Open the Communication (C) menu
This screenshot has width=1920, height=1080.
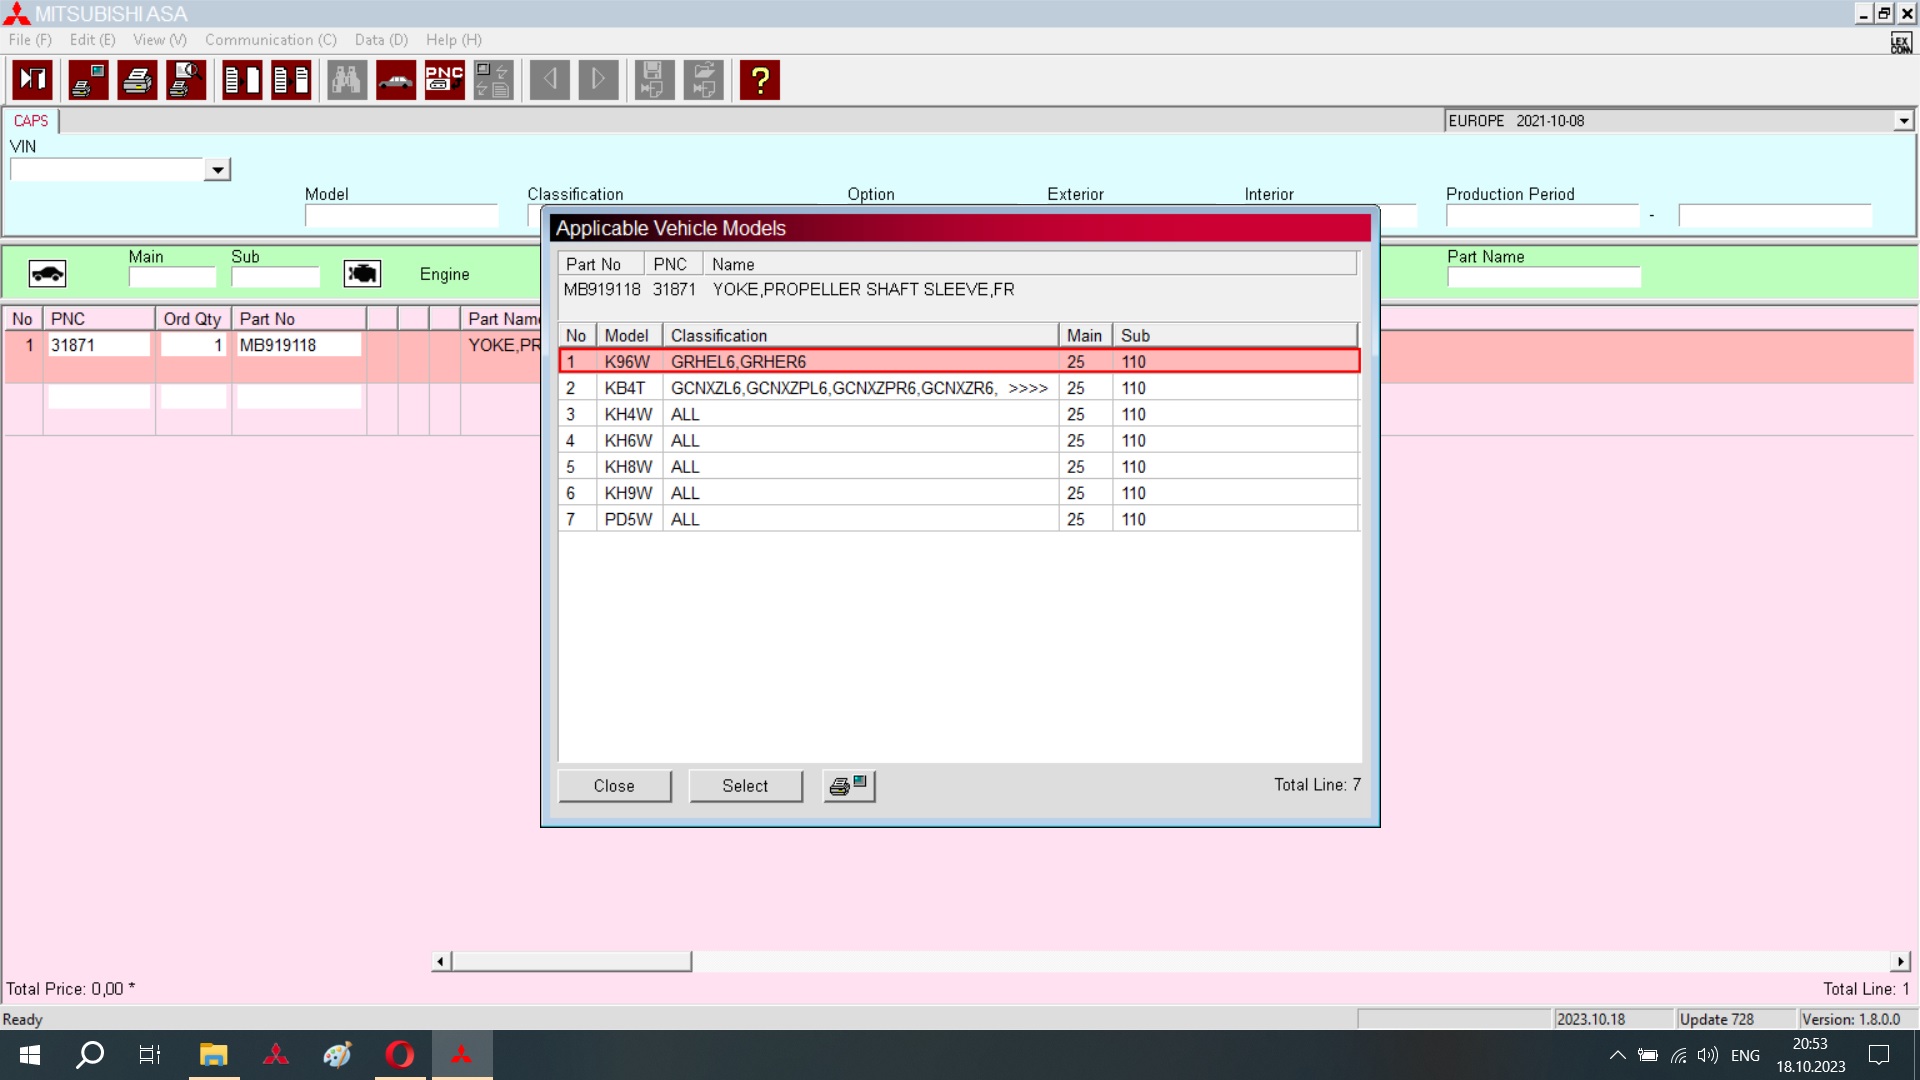(x=270, y=40)
